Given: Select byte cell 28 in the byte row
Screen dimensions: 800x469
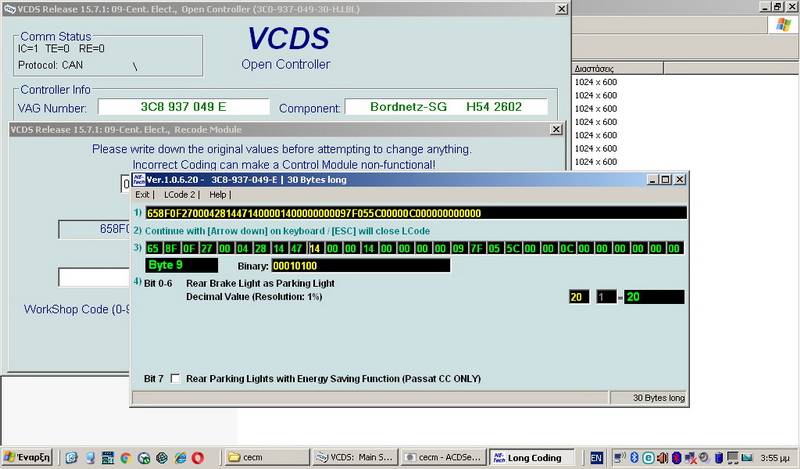Looking at the screenshot, I should [261, 249].
